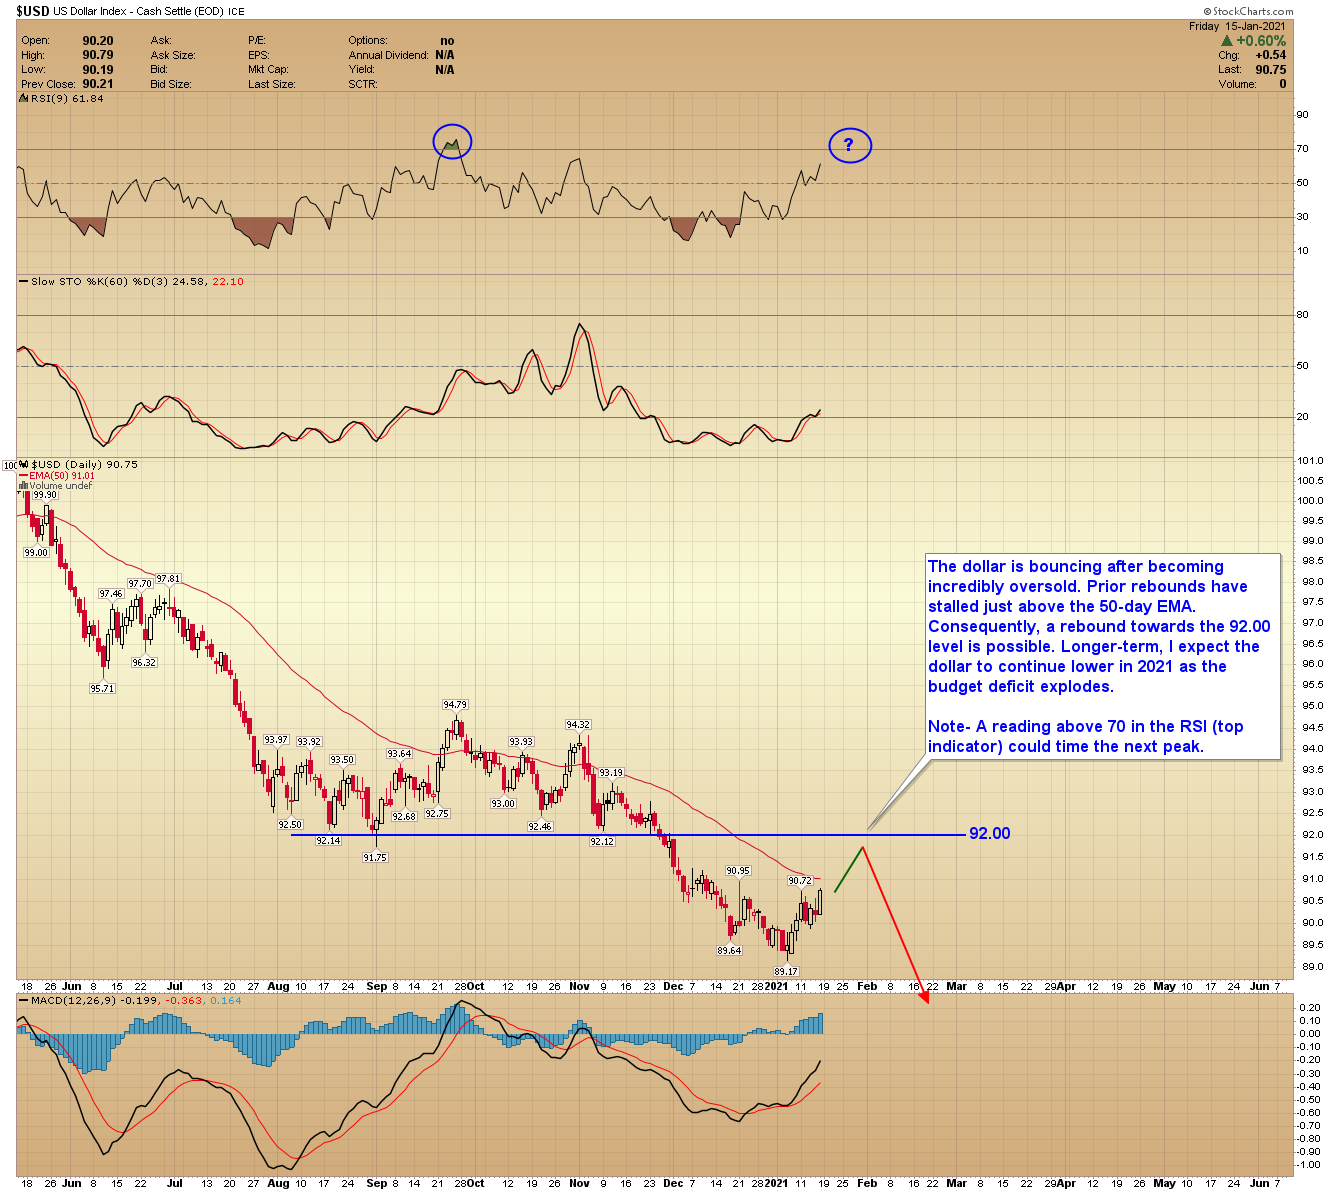Viewport: 1340px width, 1192px height.
Task: Click the 'RSI(9) 61.84' indicator label
Action: tap(67, 98)
